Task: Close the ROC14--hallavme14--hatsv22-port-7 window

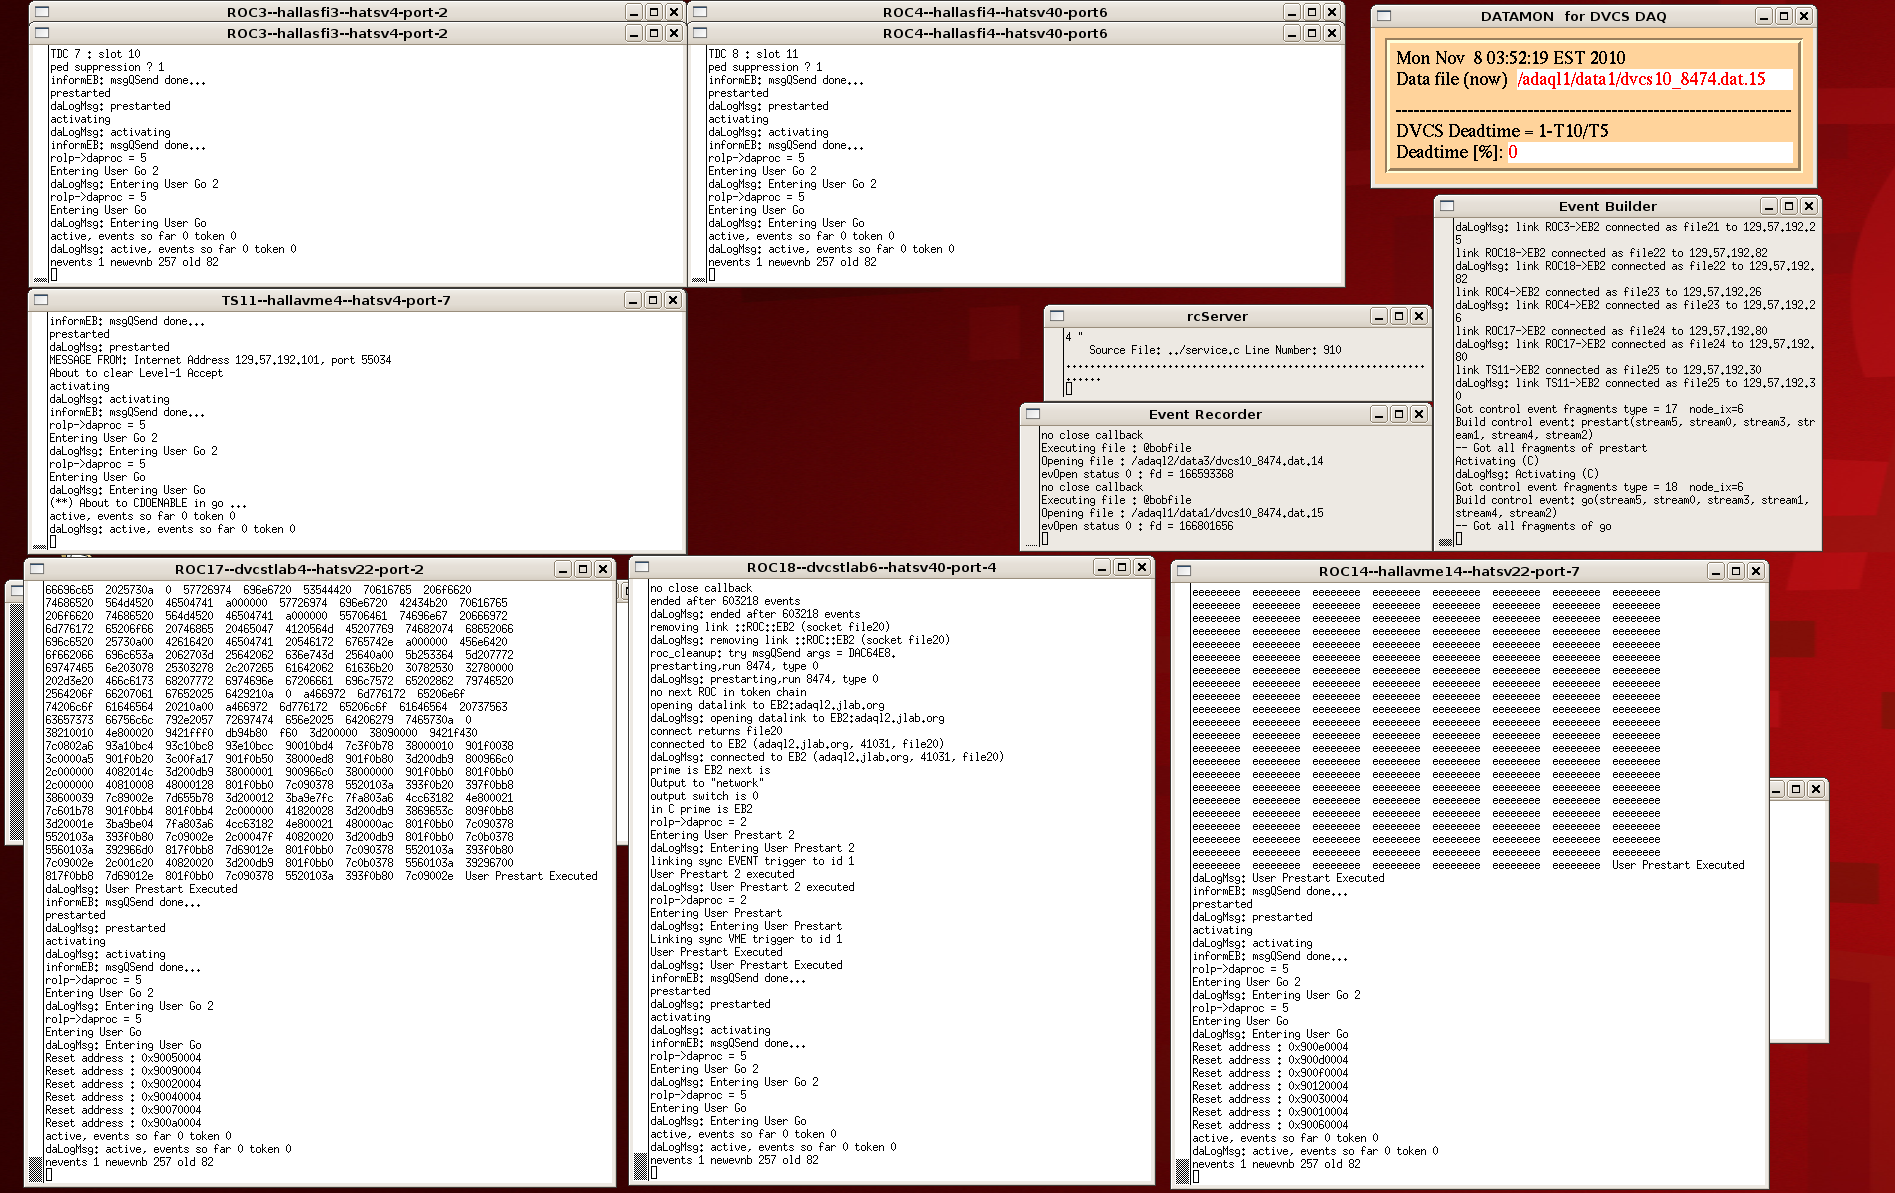Action: (x=1756, y=571)
